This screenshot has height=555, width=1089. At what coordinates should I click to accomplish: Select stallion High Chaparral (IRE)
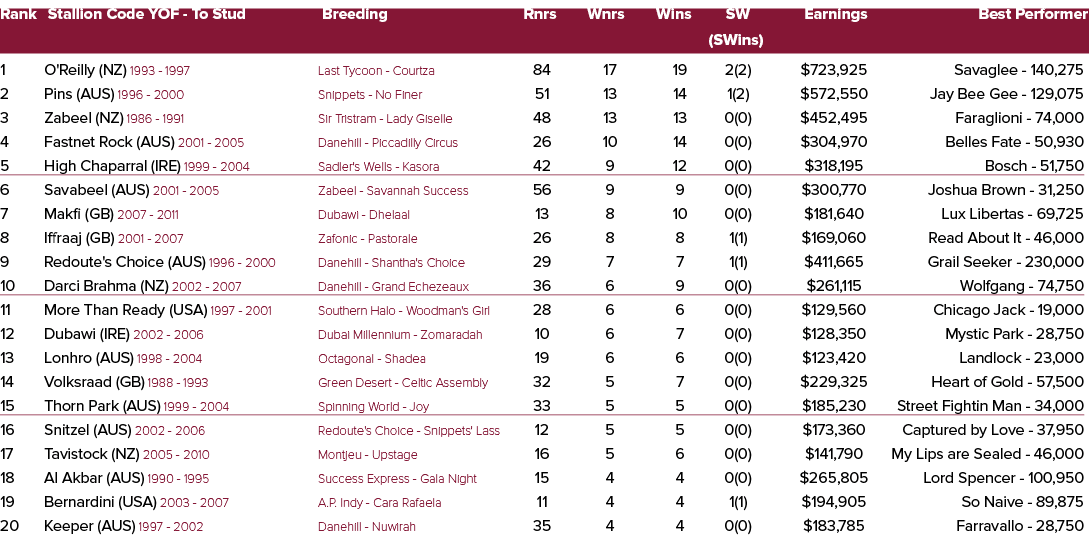112,166
